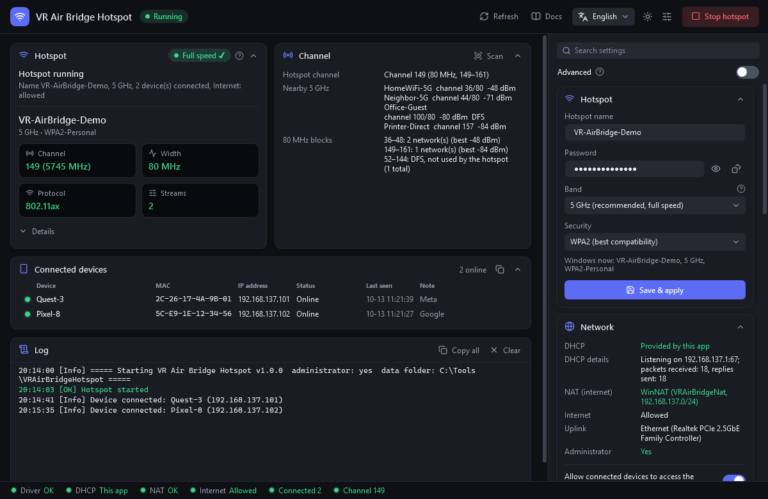
Task: Click DHCP This app status entry
Action: (97, 490)
